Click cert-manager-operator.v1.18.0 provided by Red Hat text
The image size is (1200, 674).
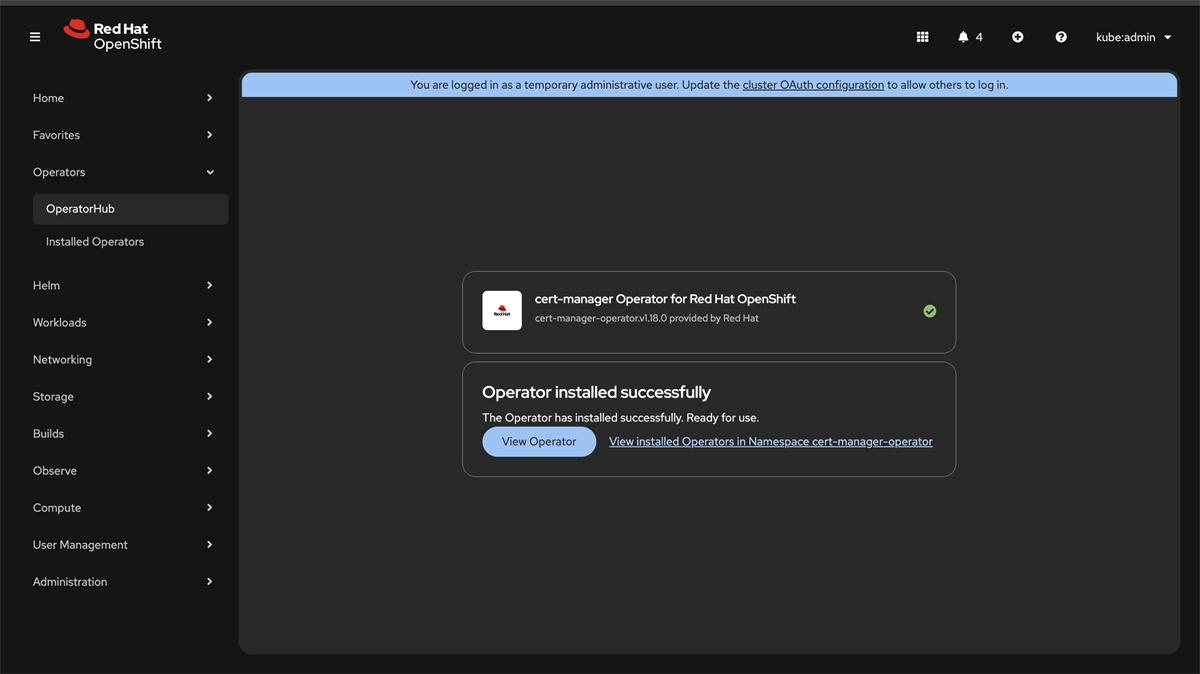click(x=647, y=318)
